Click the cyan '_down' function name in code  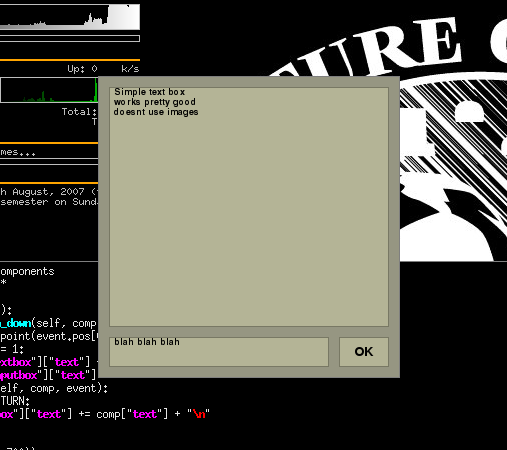[16, 323]
